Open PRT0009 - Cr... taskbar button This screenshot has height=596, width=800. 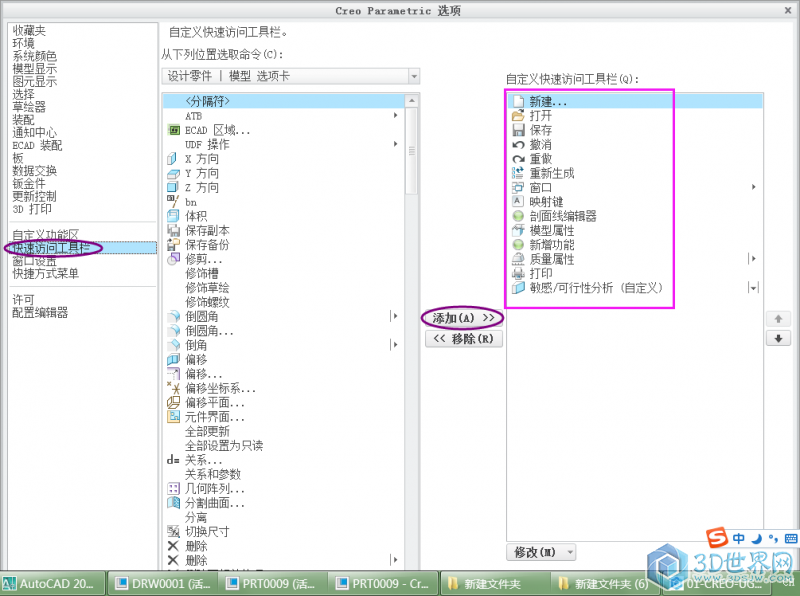click(384, 583)
